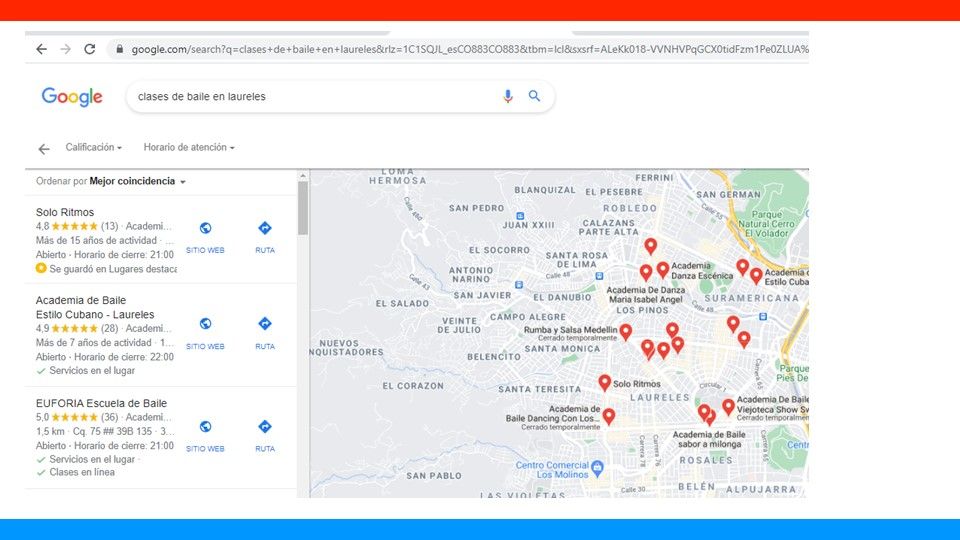Click the scroll-up arrow on the results list

click(303, 176)
